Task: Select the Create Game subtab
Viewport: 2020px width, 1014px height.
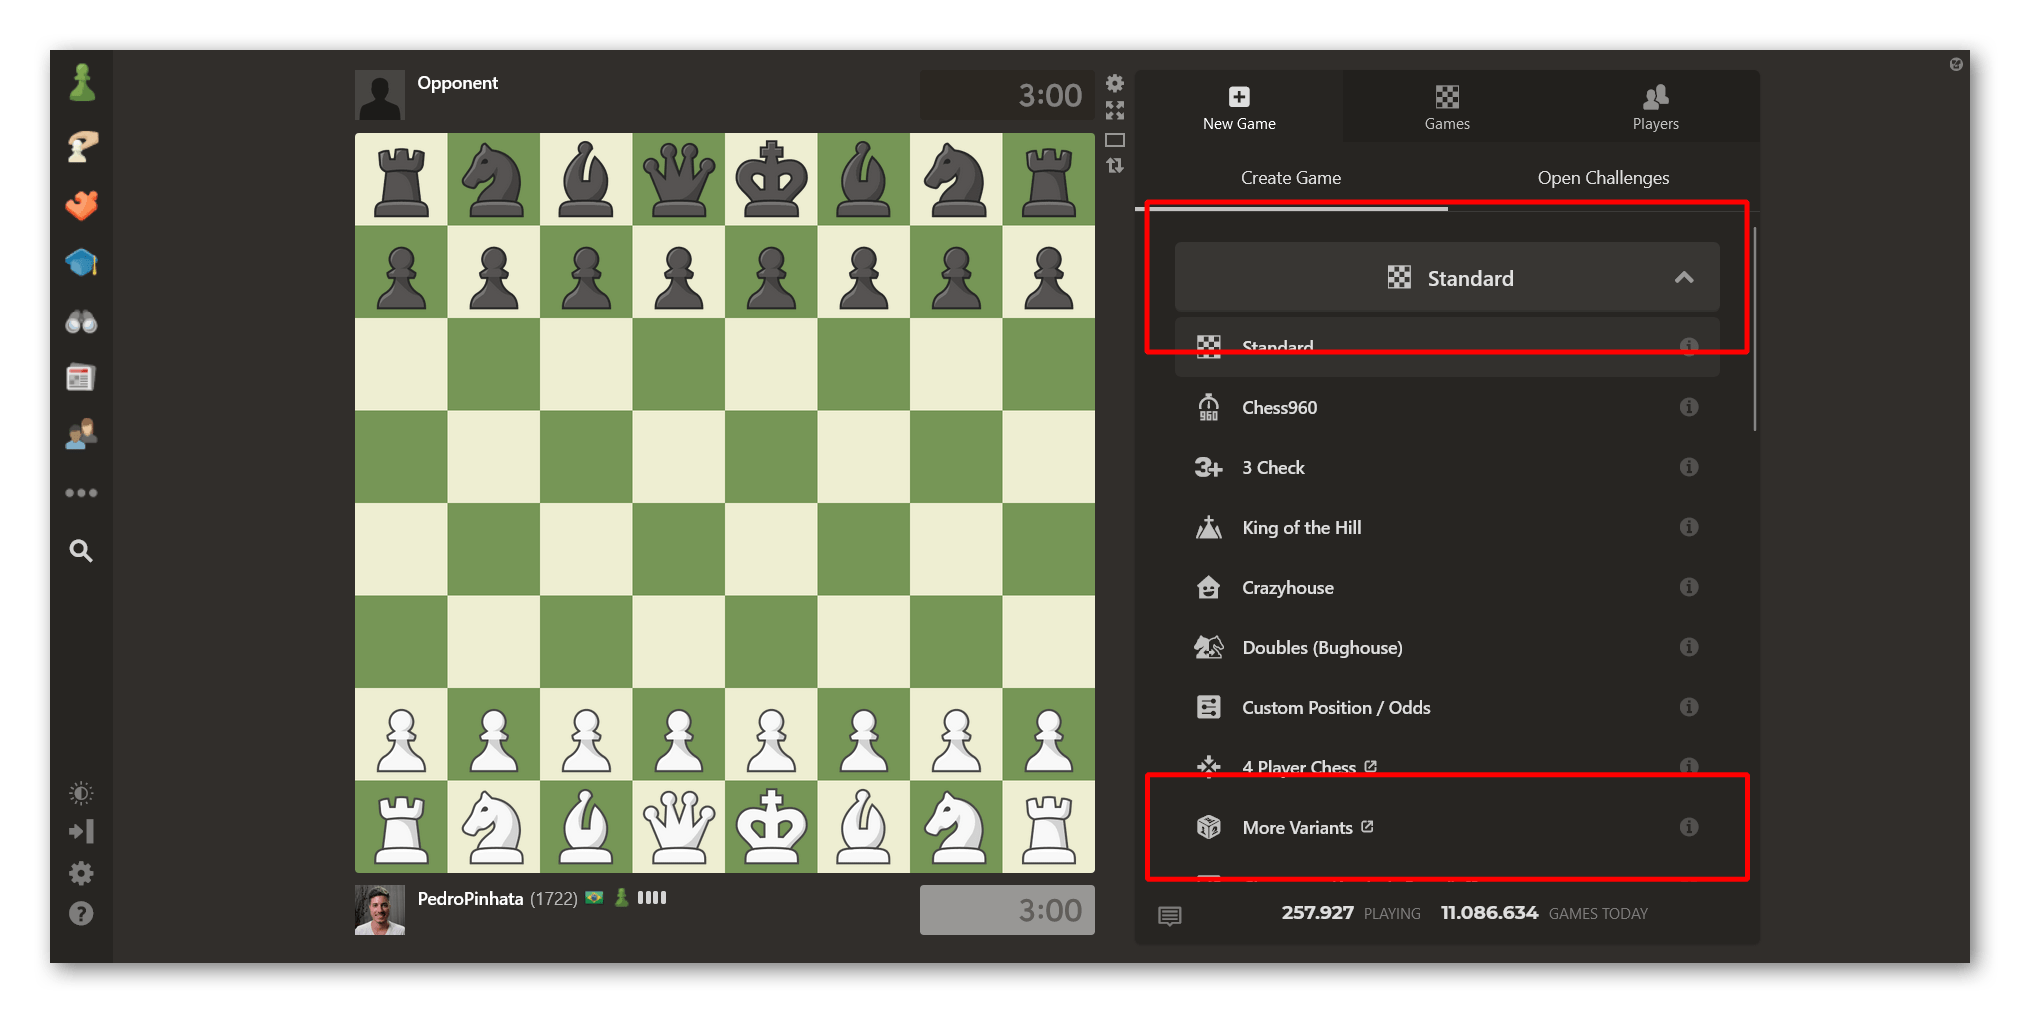Action: [1291, 178]
